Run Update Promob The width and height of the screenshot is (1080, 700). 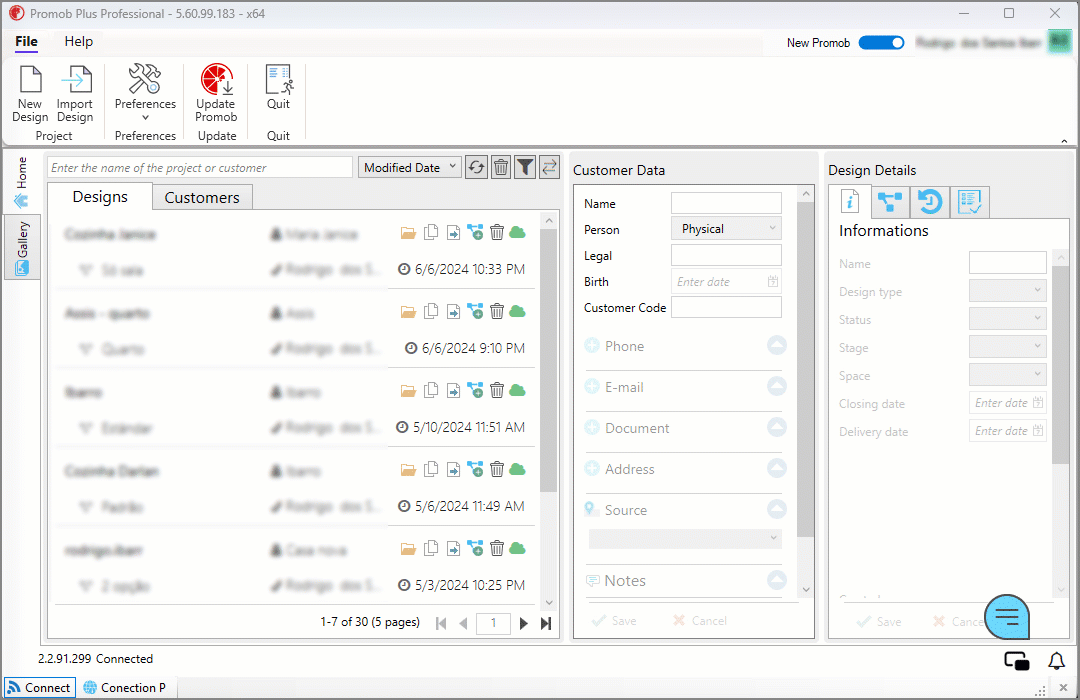[x=216, y=93]
